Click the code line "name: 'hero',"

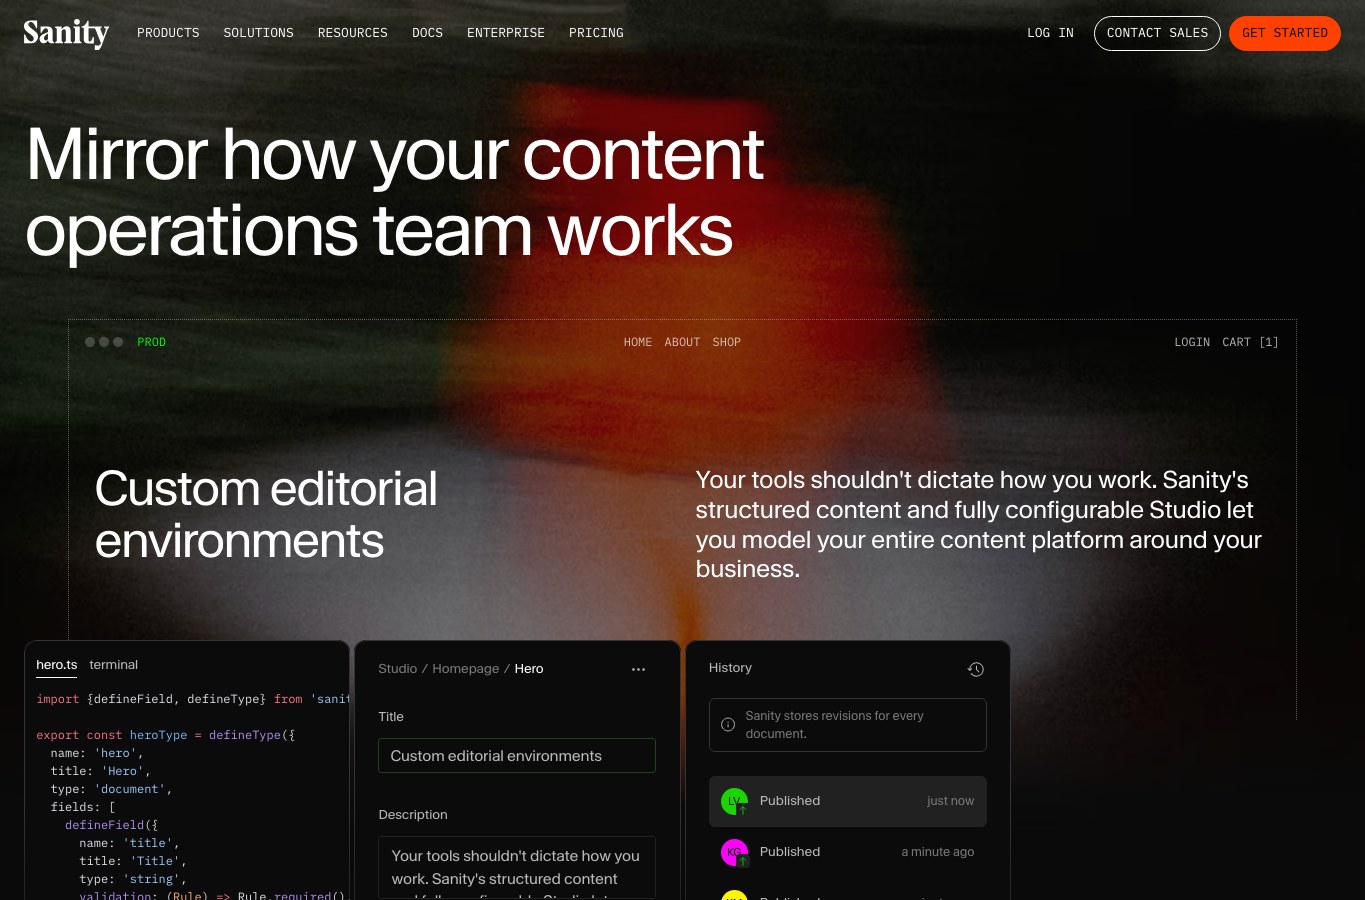click(97, 753)
